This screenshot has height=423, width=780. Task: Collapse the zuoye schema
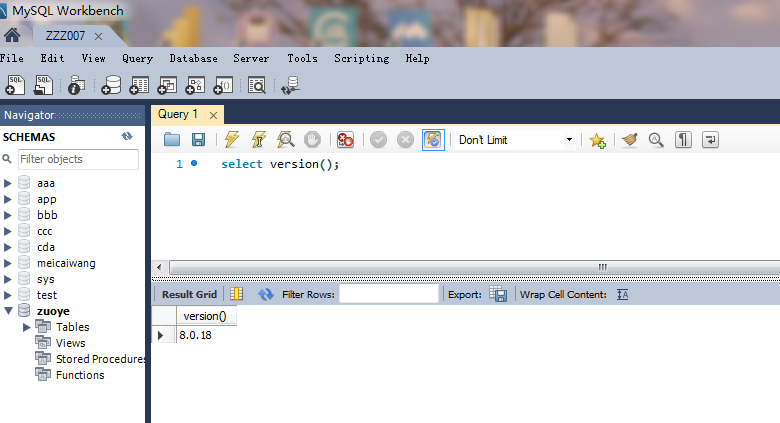click(x=8, y=311)
